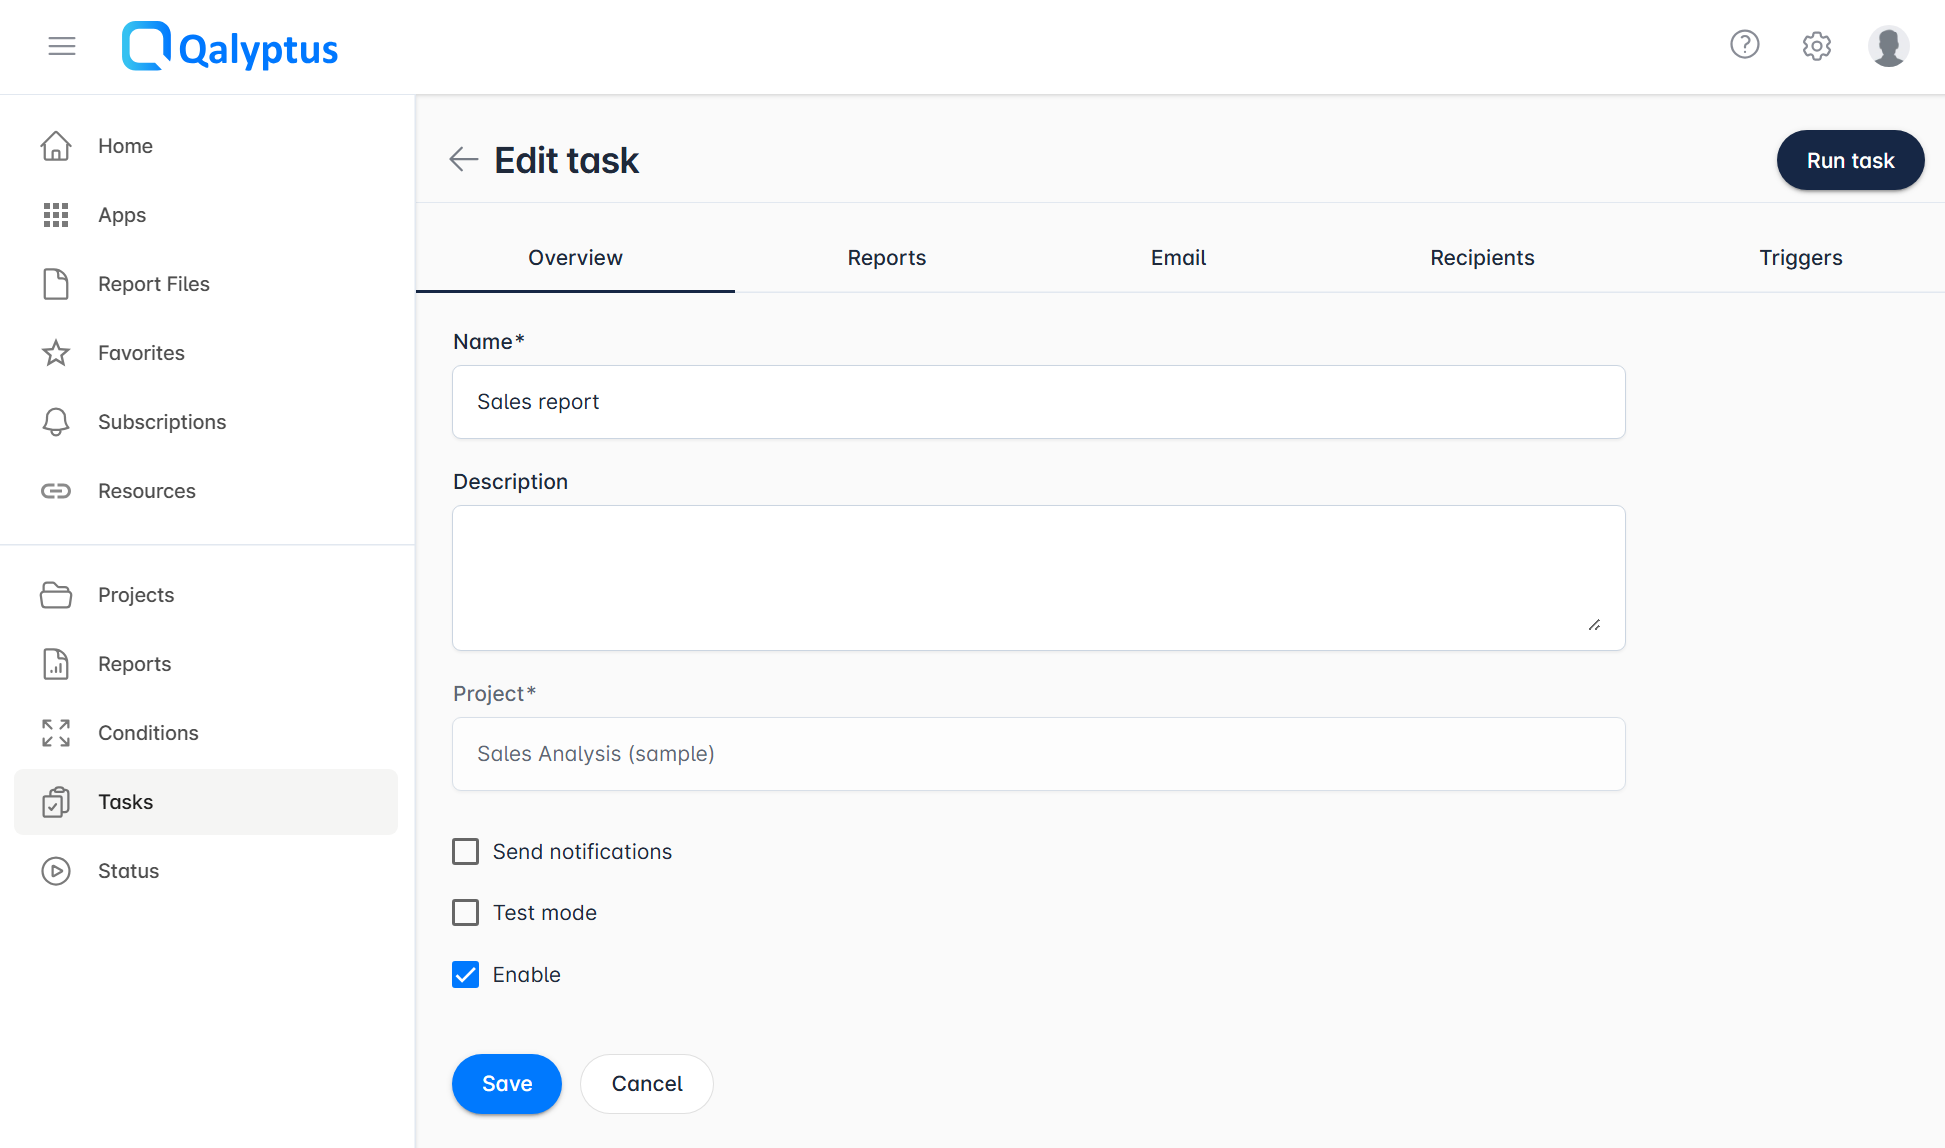Image resolution: width=1945 pixels, height=1148 pixels.
Task: Open the Triggers tab
Action: click(x=1800, y=257)
